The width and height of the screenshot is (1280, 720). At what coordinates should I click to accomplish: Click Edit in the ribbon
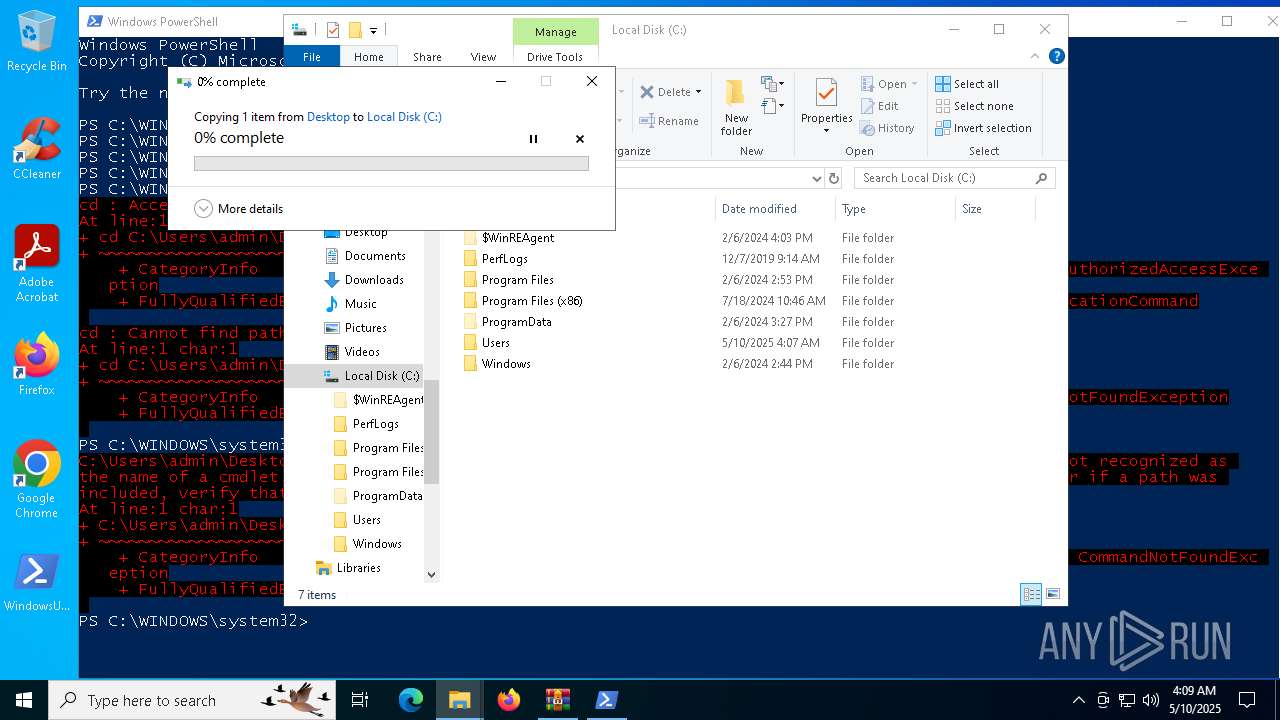(879, 106)
